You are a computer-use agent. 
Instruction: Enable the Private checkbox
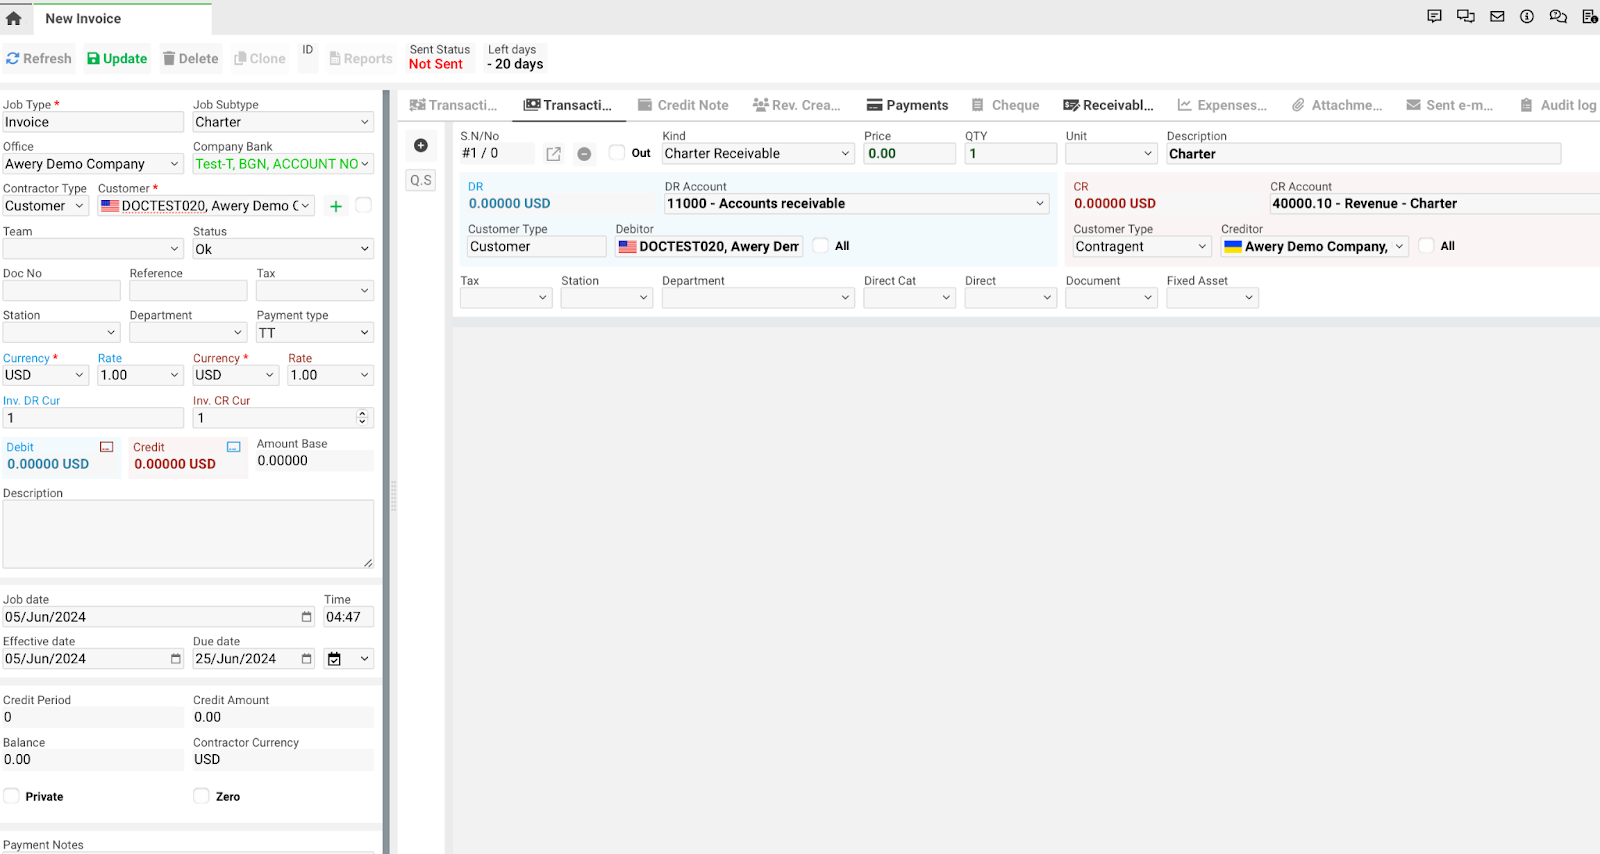[x=12, y=796]
